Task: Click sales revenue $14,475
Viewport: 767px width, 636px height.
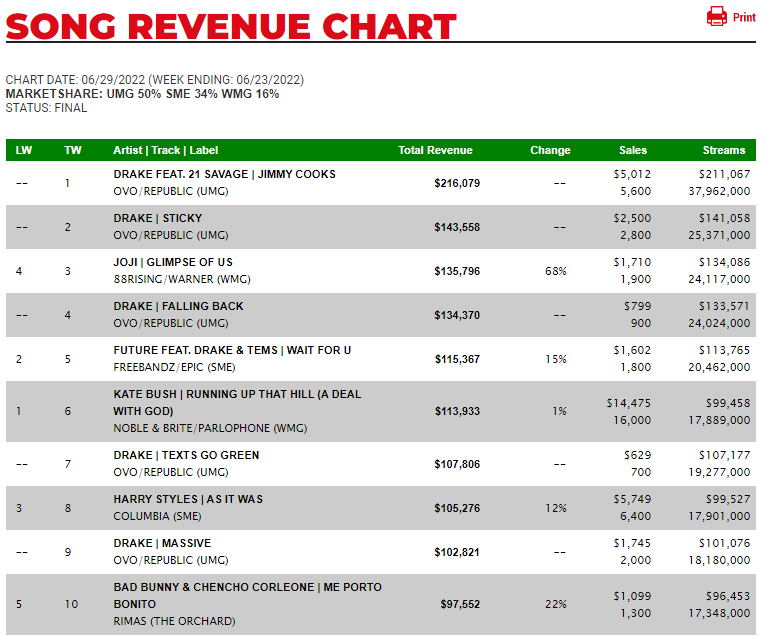Action: (x=629, y=403)
